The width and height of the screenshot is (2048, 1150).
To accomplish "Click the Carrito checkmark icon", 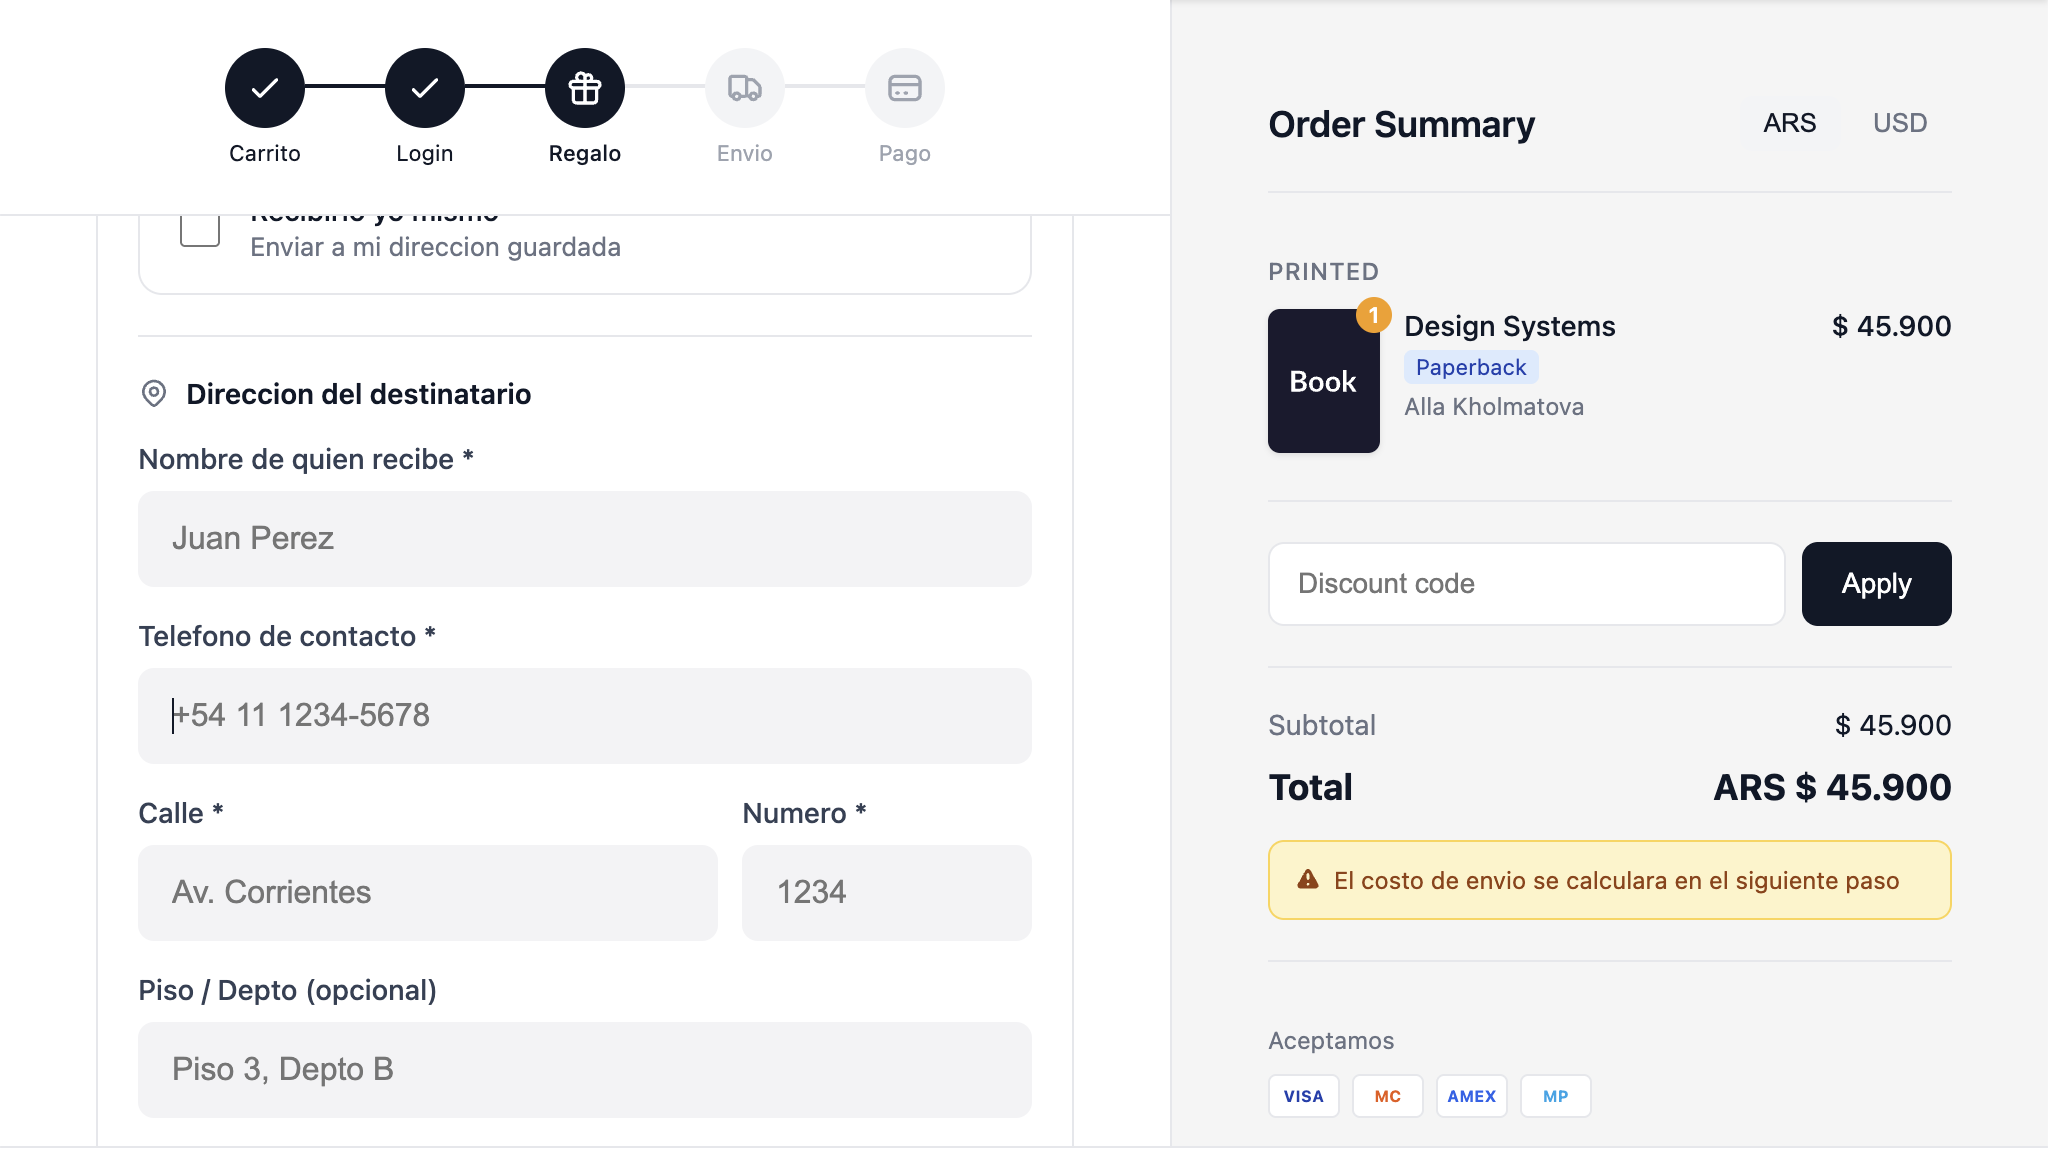I will (264, 87).
